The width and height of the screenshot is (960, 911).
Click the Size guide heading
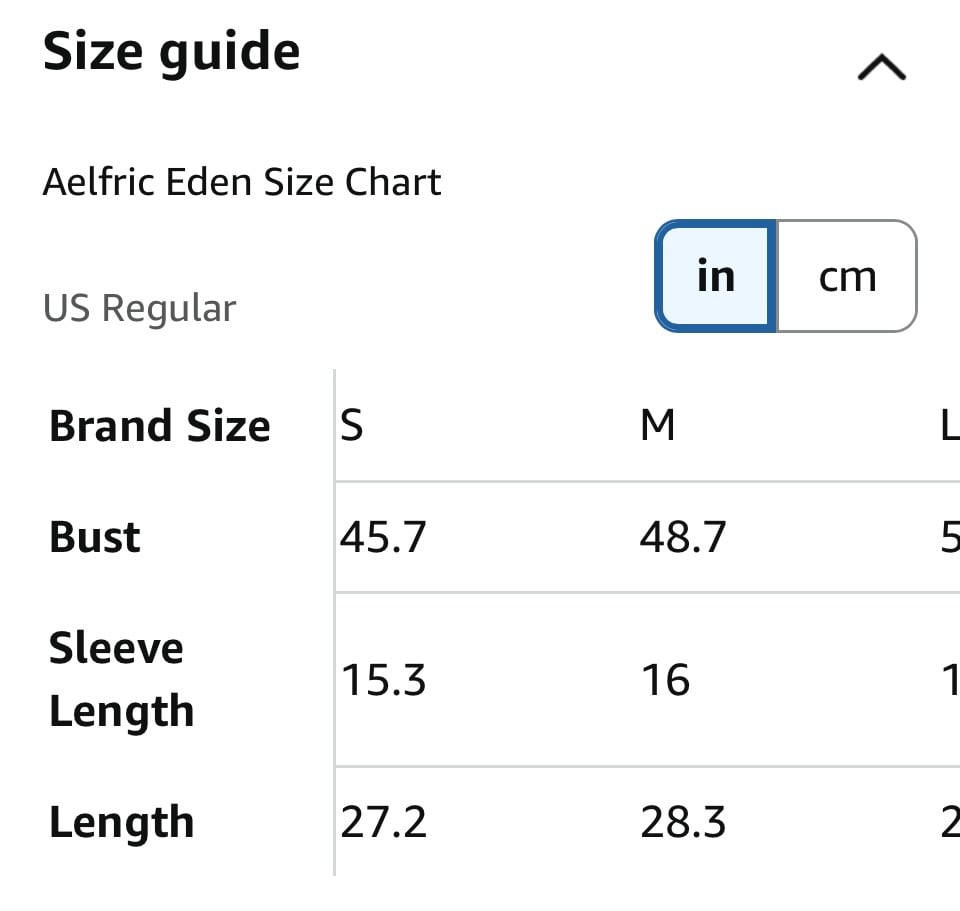[171, 53]
